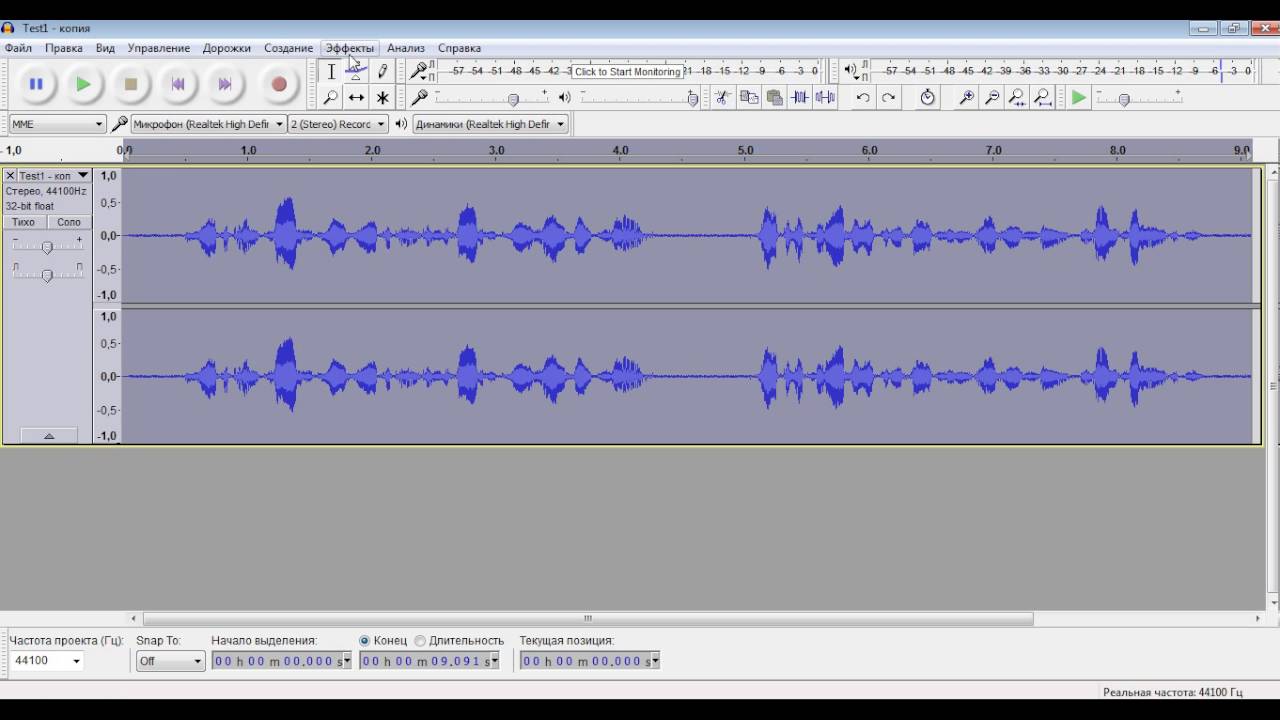Viewport: 1280px width, 720px height.
Task: Select the Selection (I-beam) tool
Action: coord(331,72)
